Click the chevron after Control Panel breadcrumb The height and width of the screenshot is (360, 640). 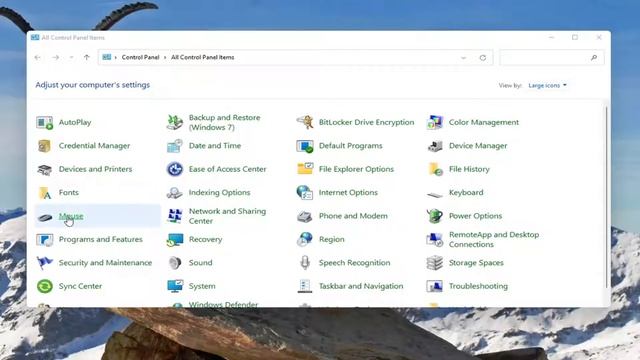pos(165,58)
